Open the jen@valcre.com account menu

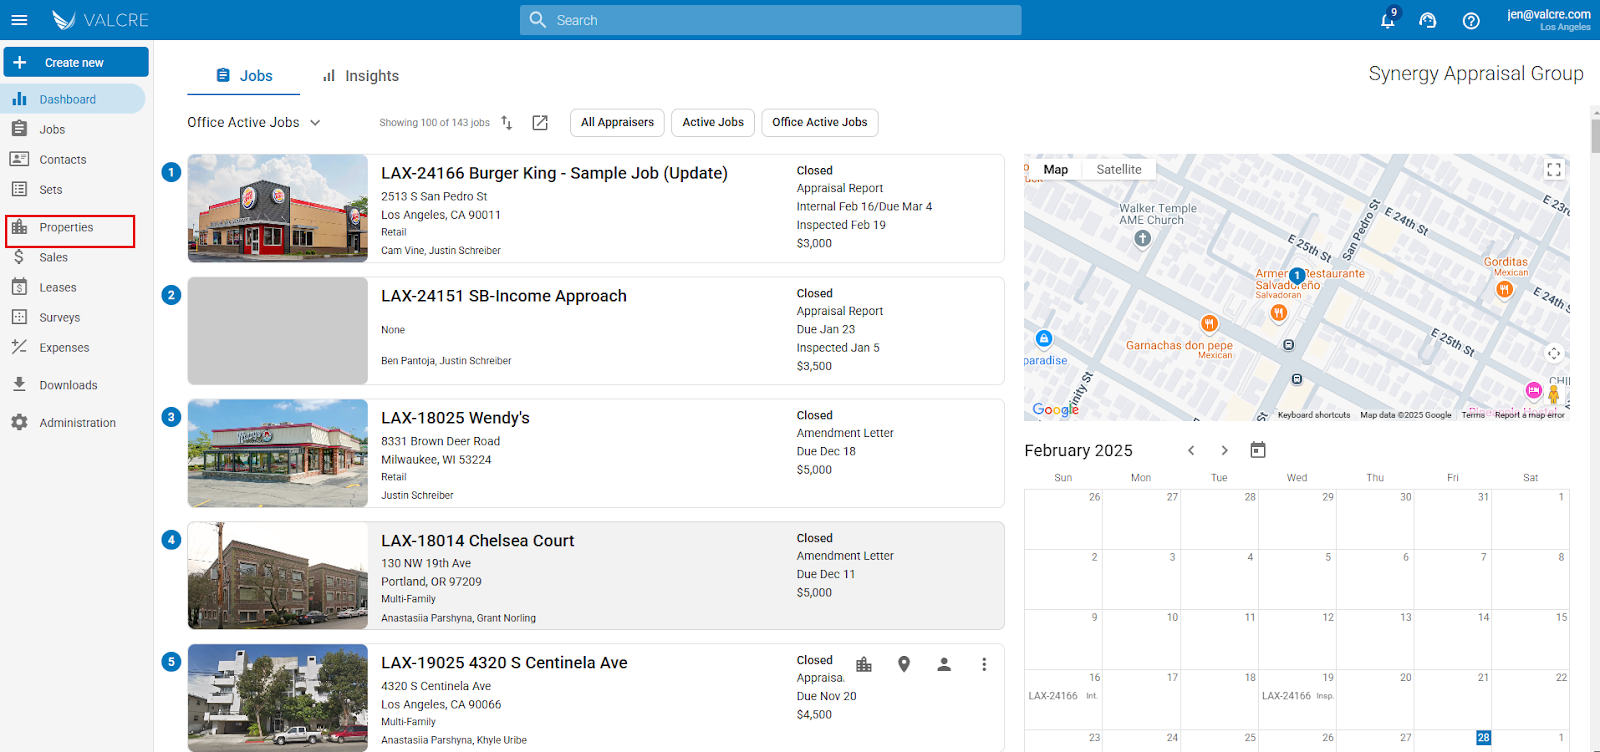point(1548,20)
